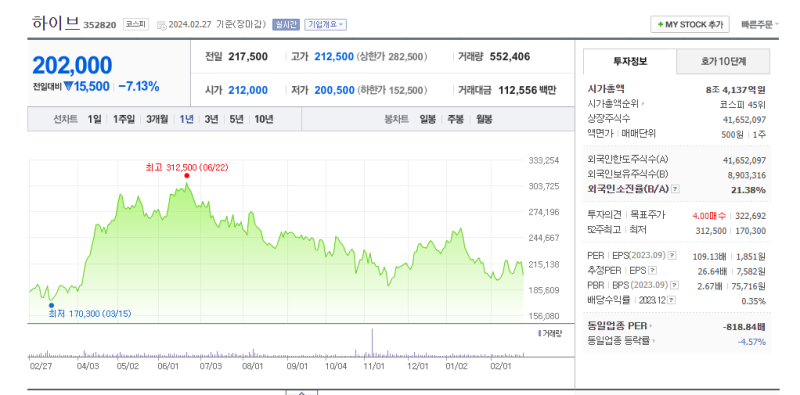Click the 시가총액 value 8조 4,137억원
The height and width of the screenshot is (395, 800).
[736, 90]
